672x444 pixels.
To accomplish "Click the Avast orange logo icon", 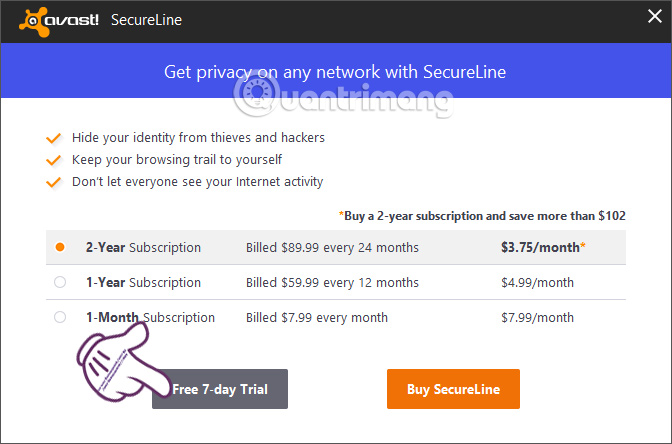I will pos(33,21).
